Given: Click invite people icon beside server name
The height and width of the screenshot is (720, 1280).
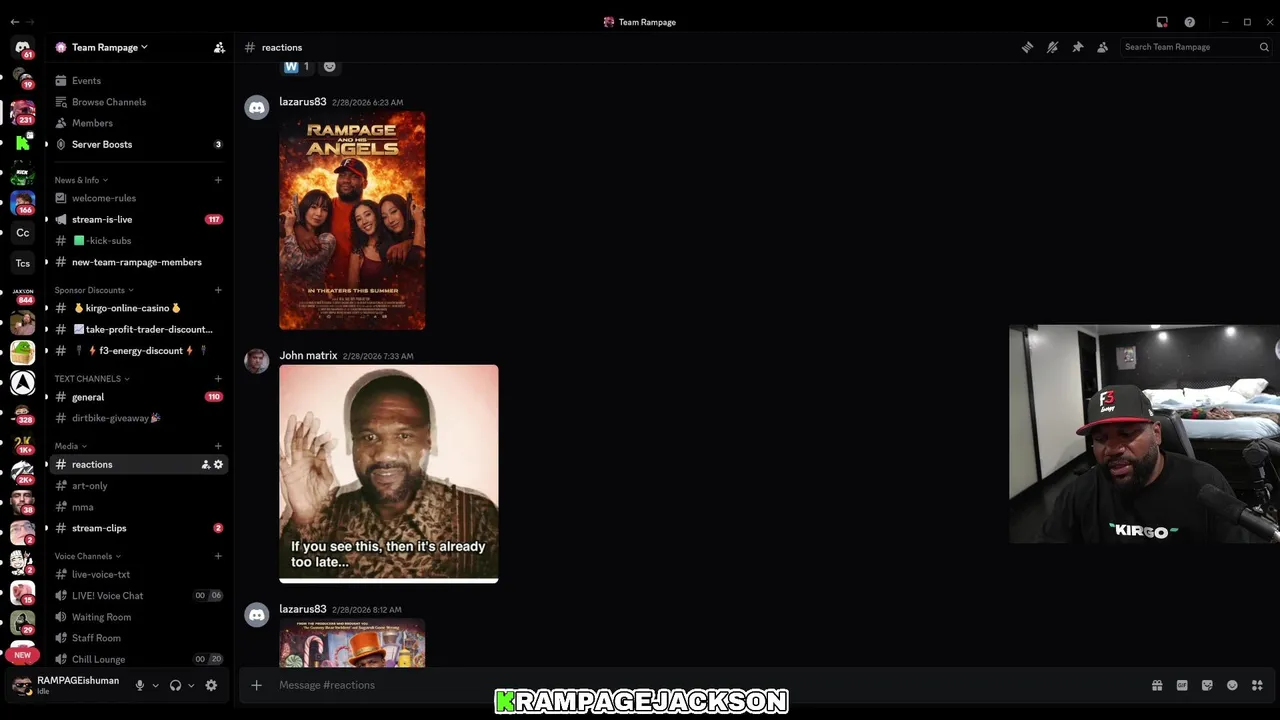Looking at the screenshot, I should 219,47.
